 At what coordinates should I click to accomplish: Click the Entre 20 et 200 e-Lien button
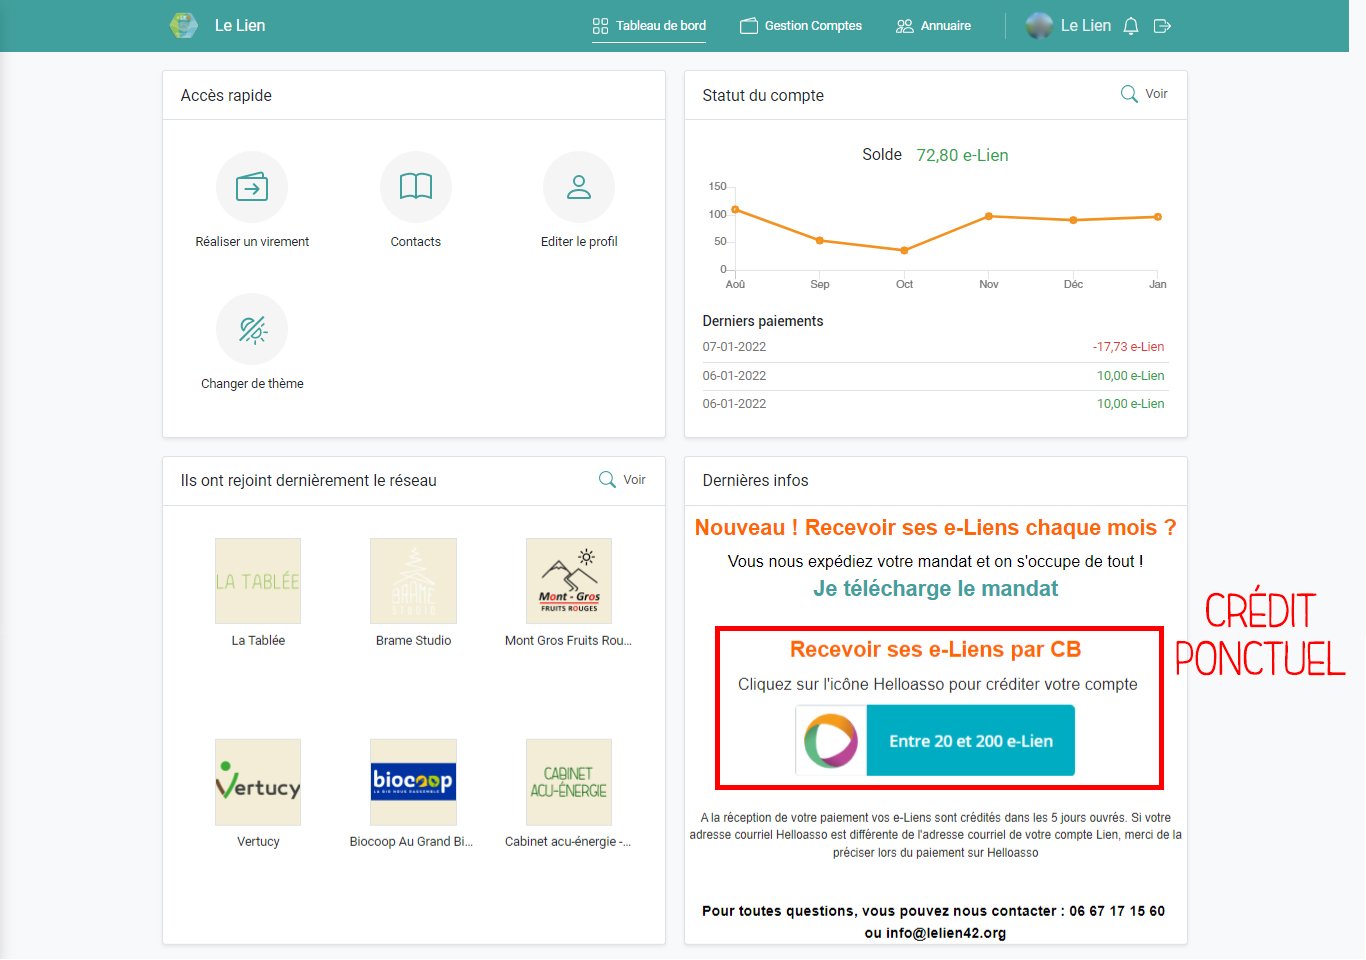(x=970, y=741)
